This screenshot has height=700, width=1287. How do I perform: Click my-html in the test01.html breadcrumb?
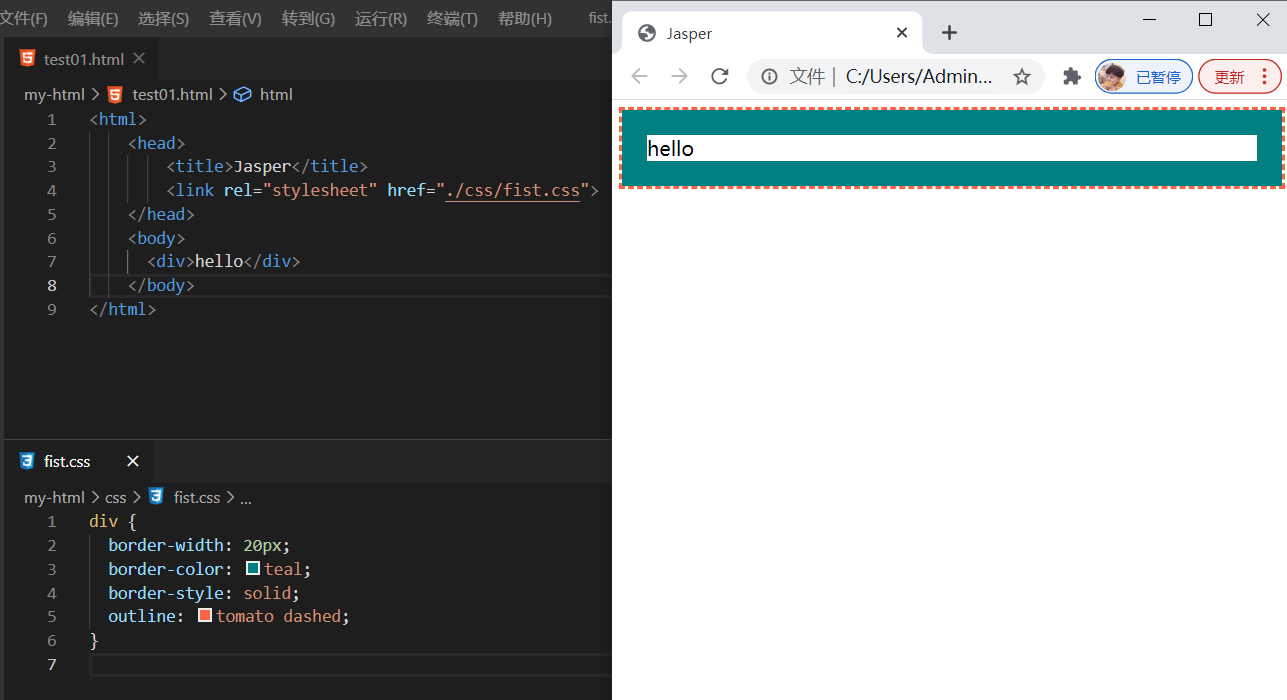coord(54,95)
